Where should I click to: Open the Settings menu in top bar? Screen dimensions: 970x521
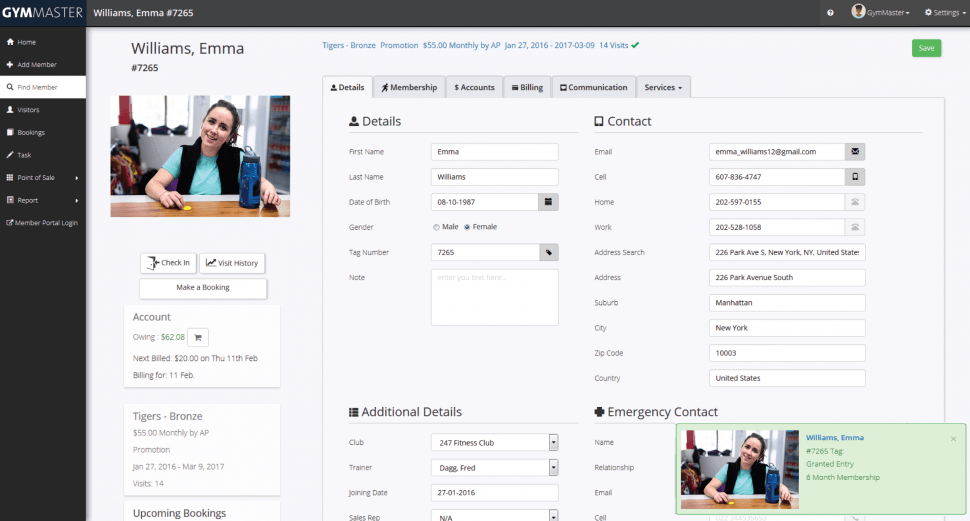945,13
